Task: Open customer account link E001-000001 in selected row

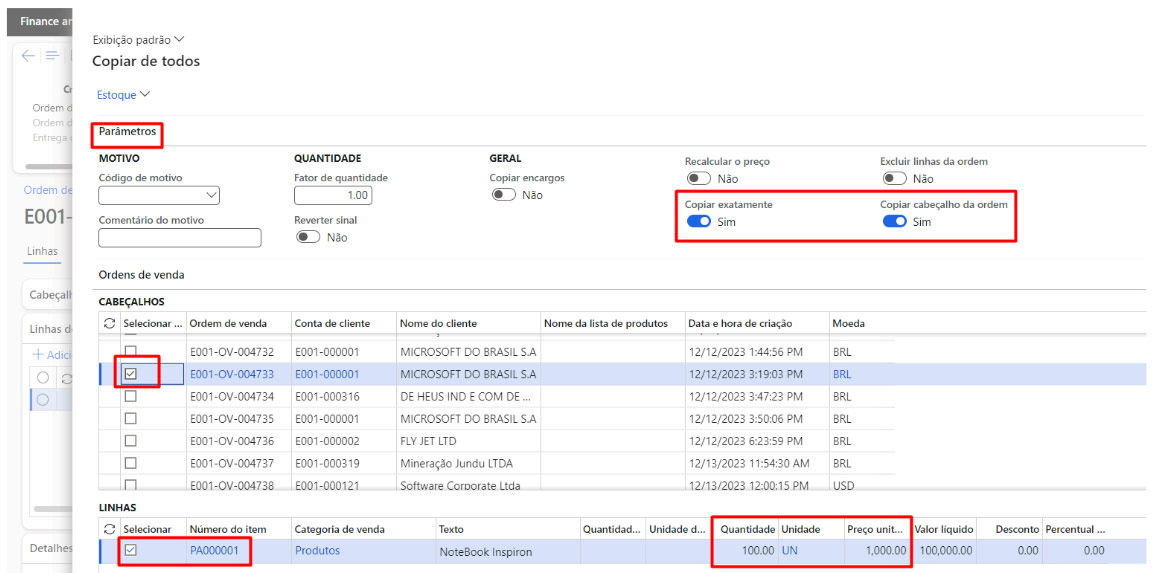Action: [x=326, y=374]
